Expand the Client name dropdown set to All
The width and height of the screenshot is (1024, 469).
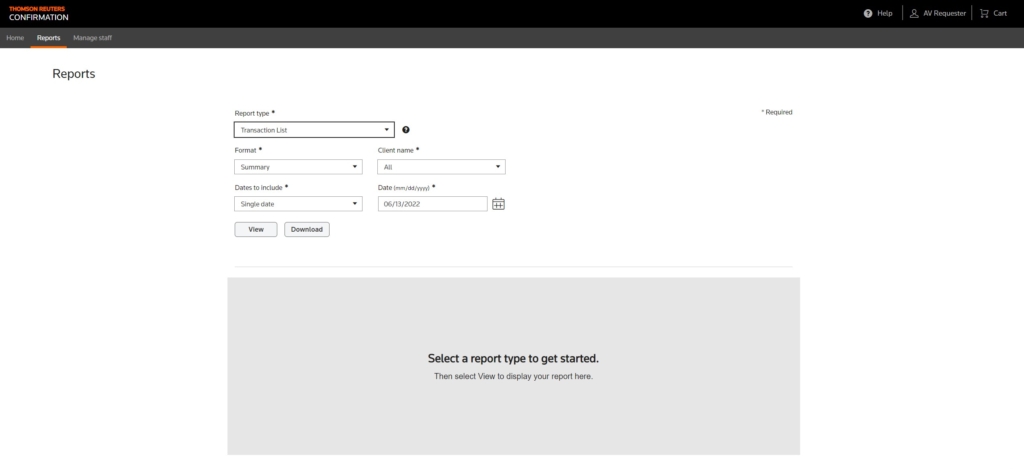click(441, 167)
